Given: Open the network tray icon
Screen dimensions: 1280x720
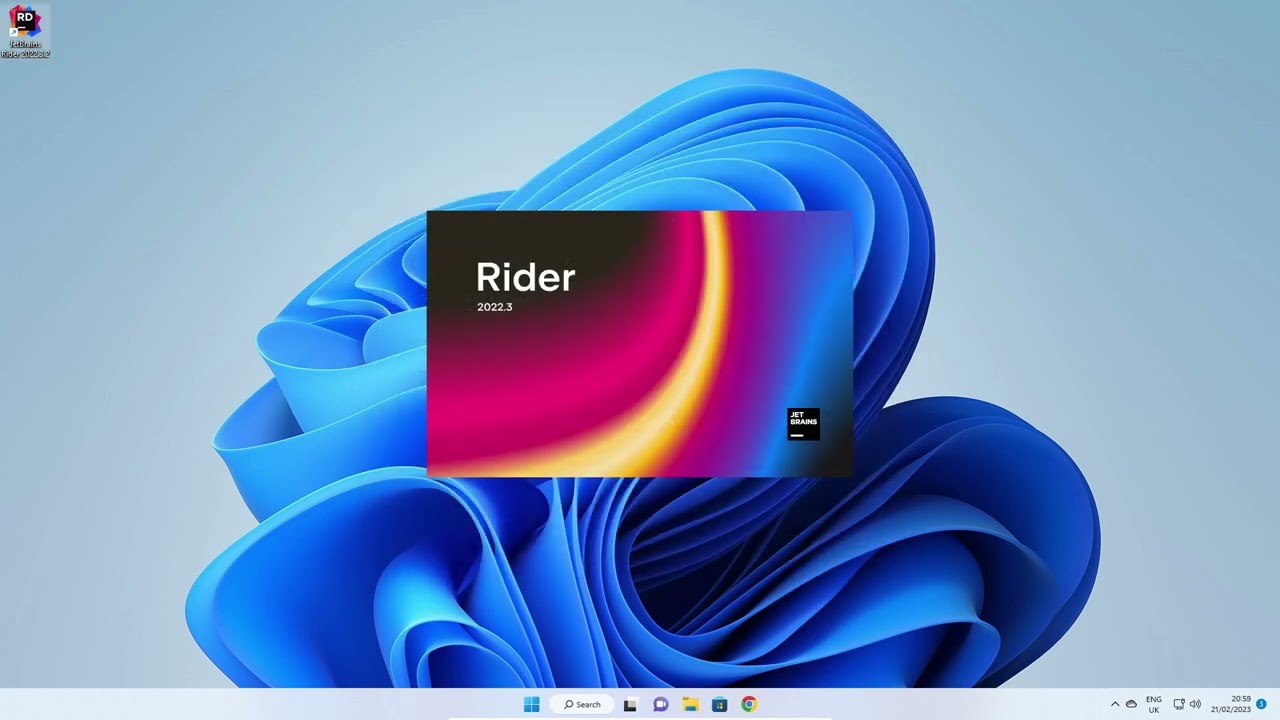Looking at the screenshot, I should point(1179,704).
